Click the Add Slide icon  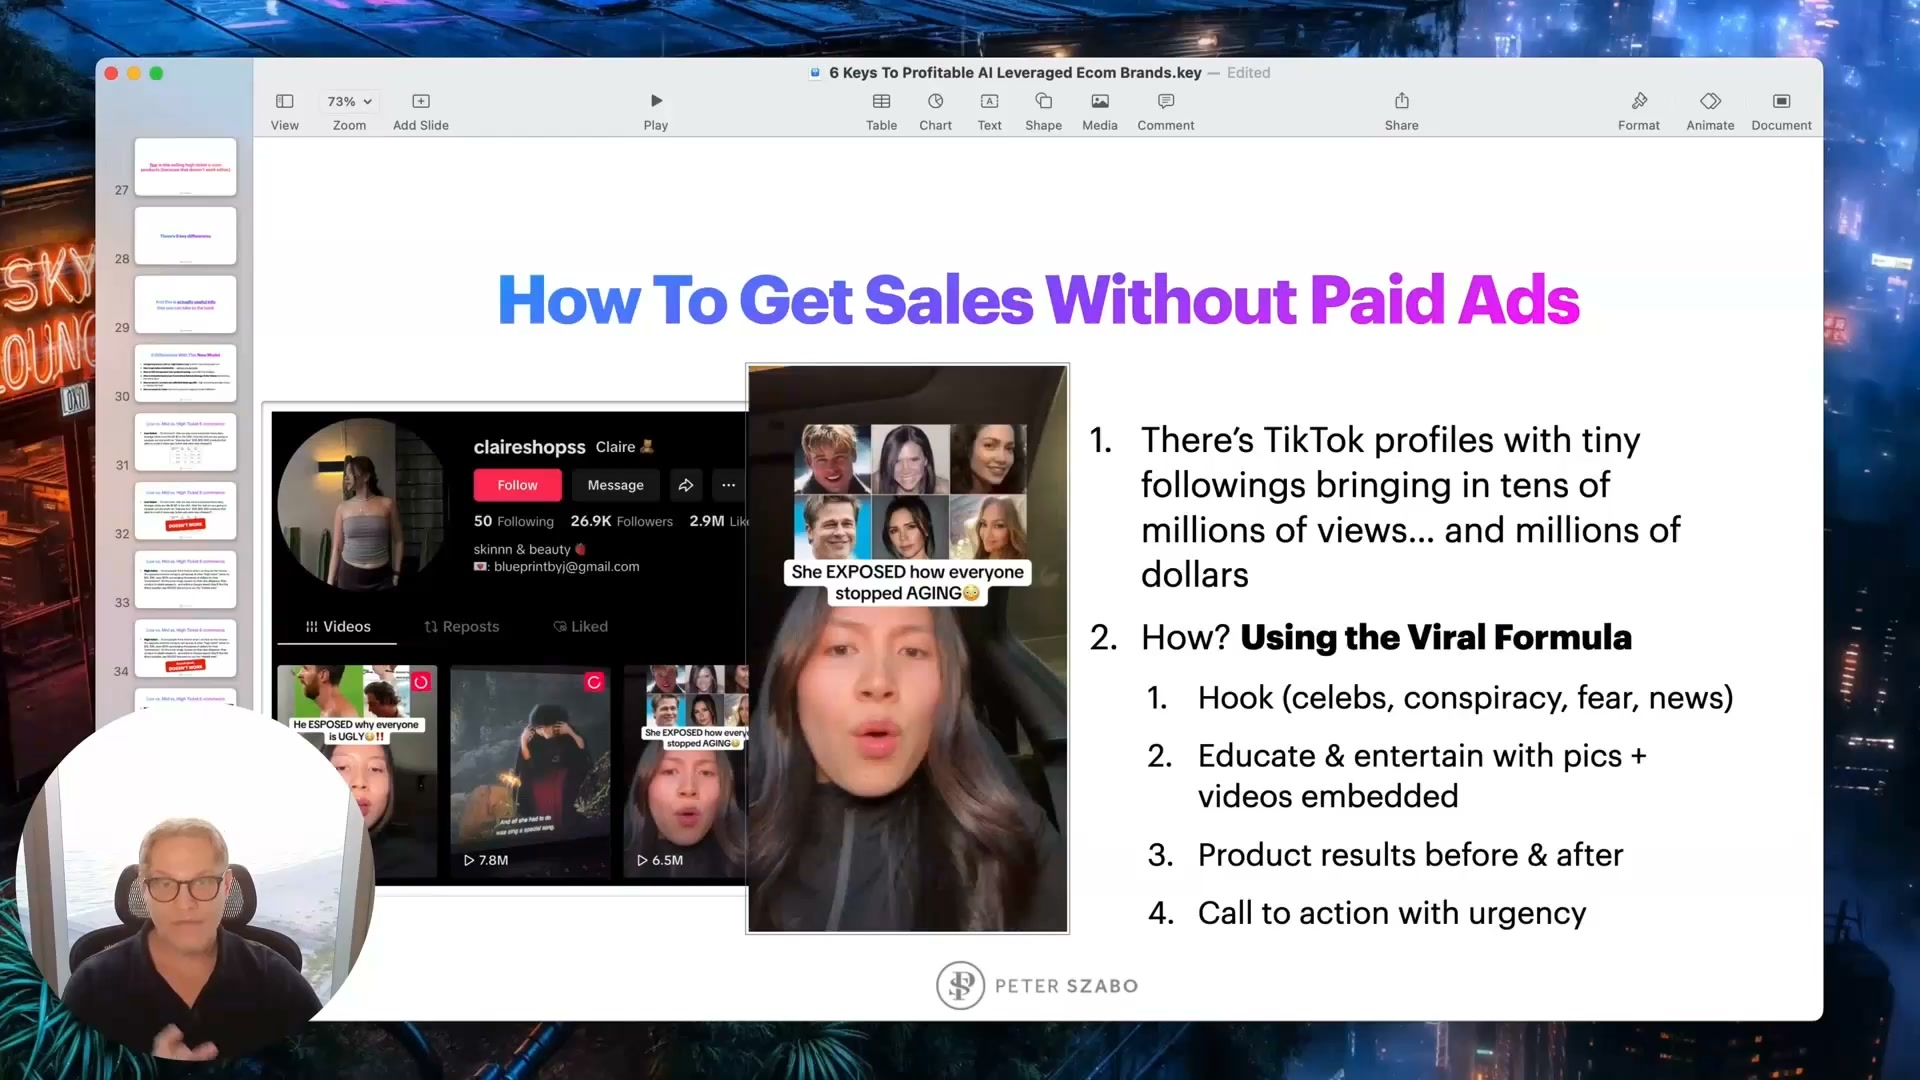click(420, 101)
